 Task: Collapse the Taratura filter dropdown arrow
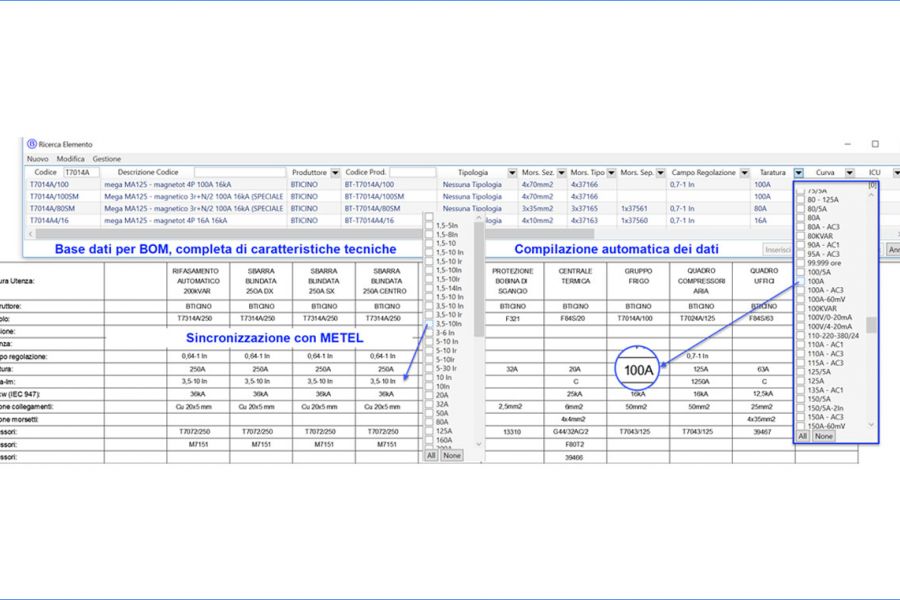click(798, 173)
